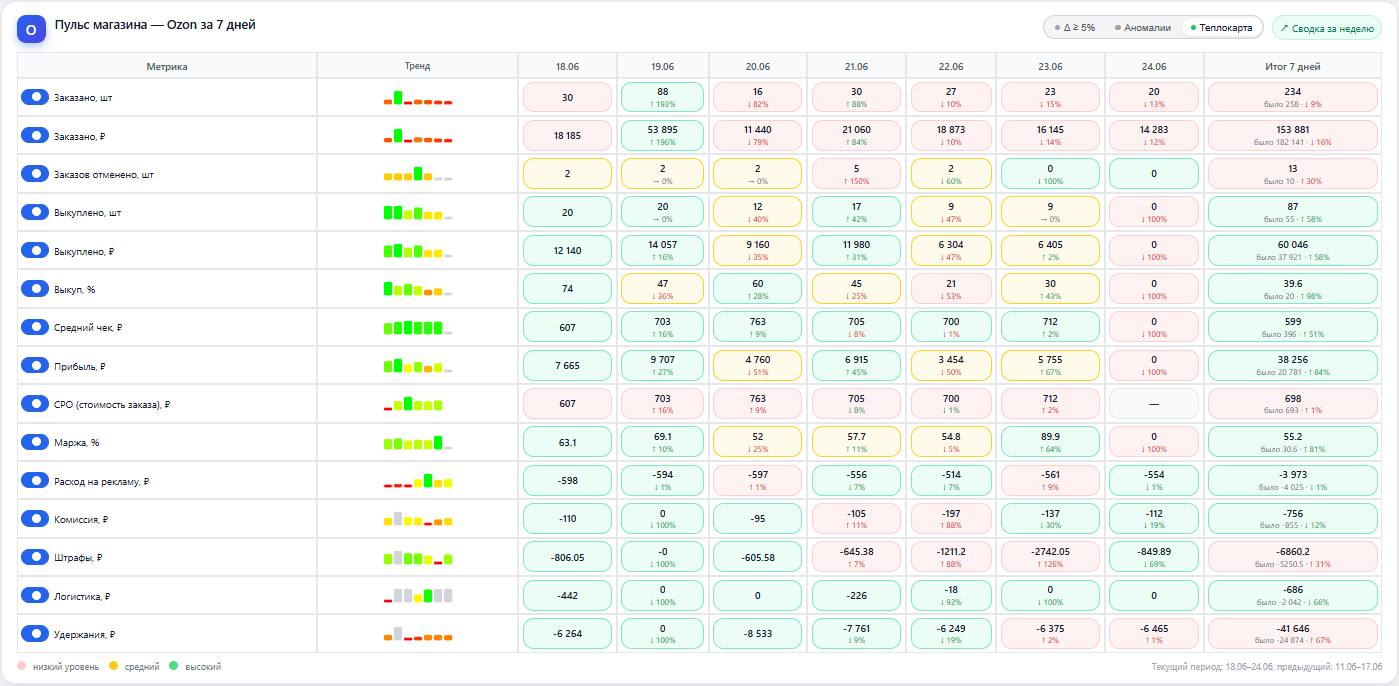Switch to the Аномалии view

click(x=1142, y=28)
